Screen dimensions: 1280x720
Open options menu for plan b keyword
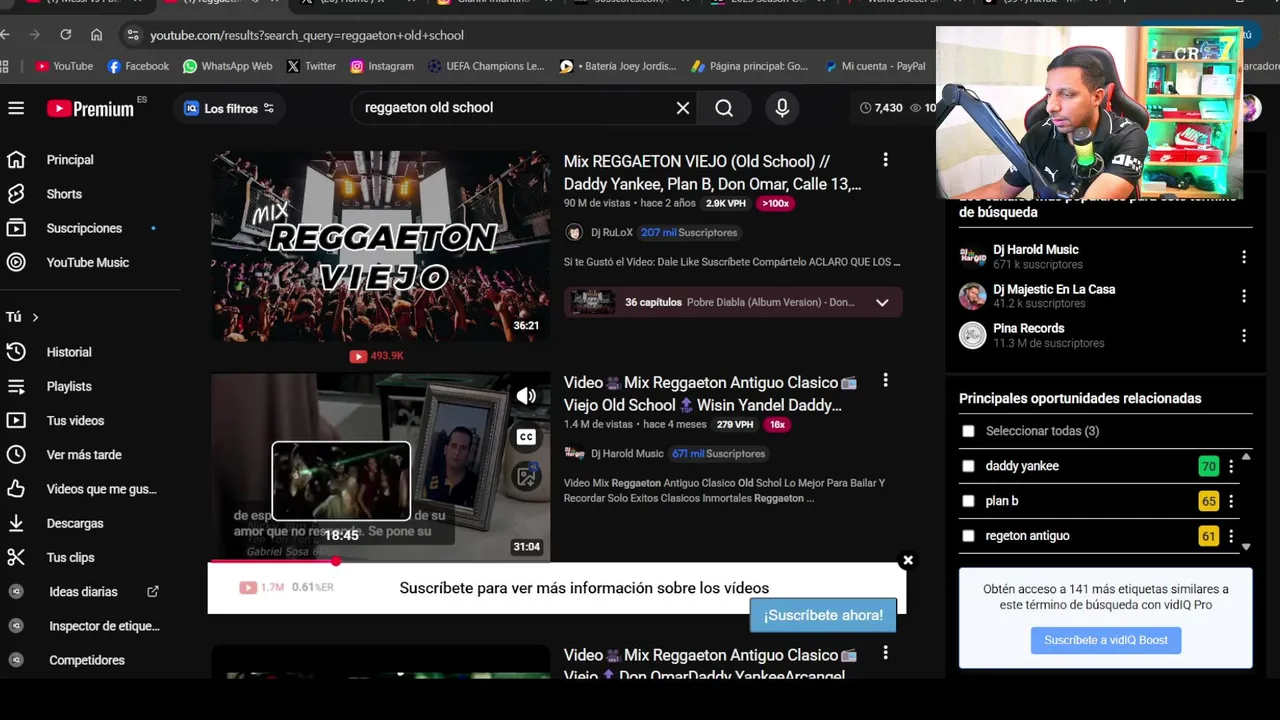coord(1231,501)
